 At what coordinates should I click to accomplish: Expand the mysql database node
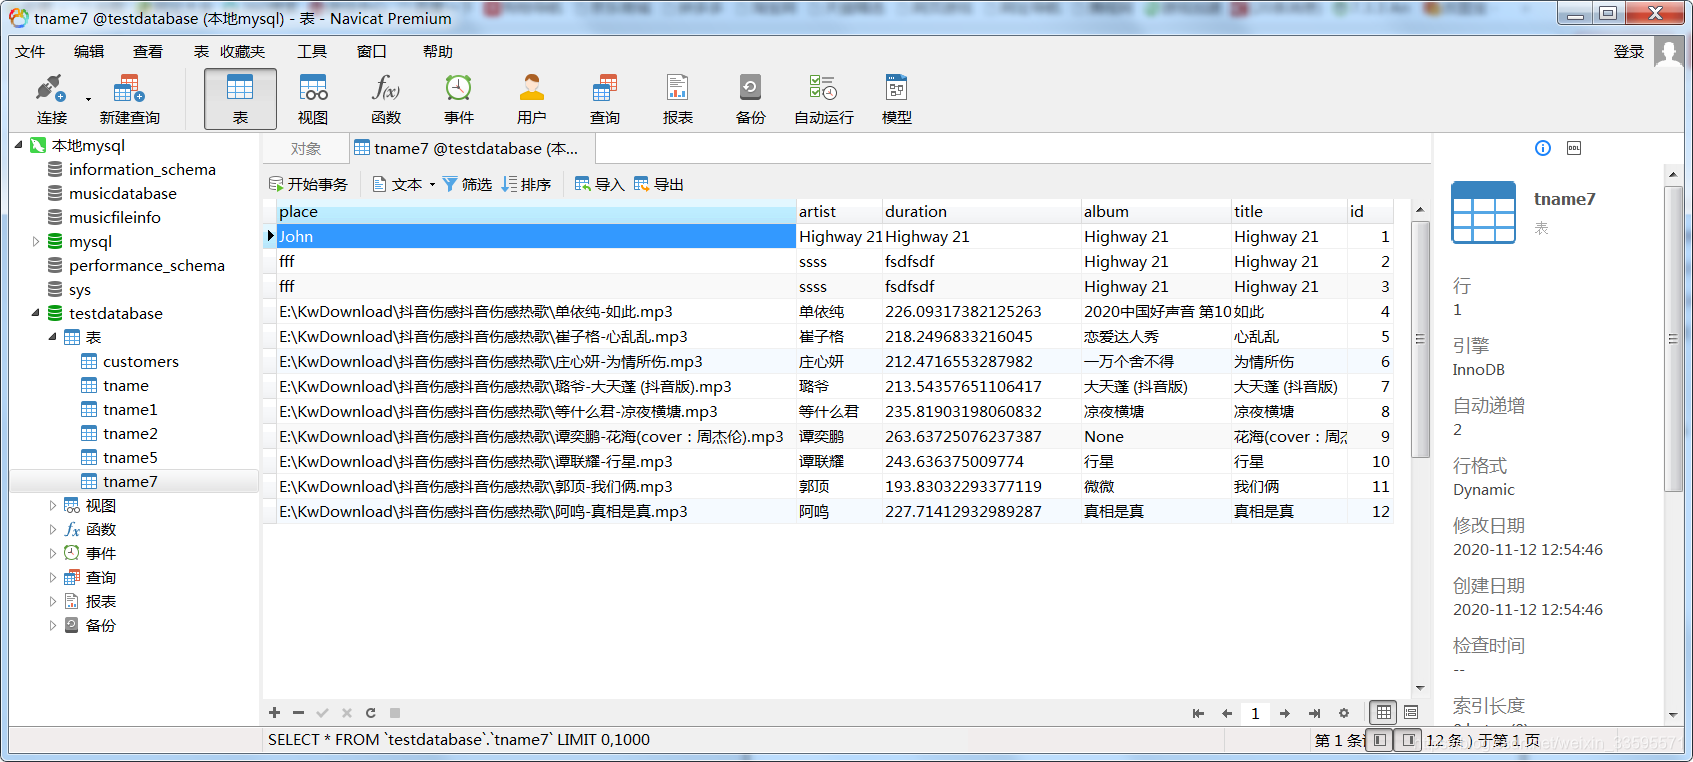pos(36,241)
